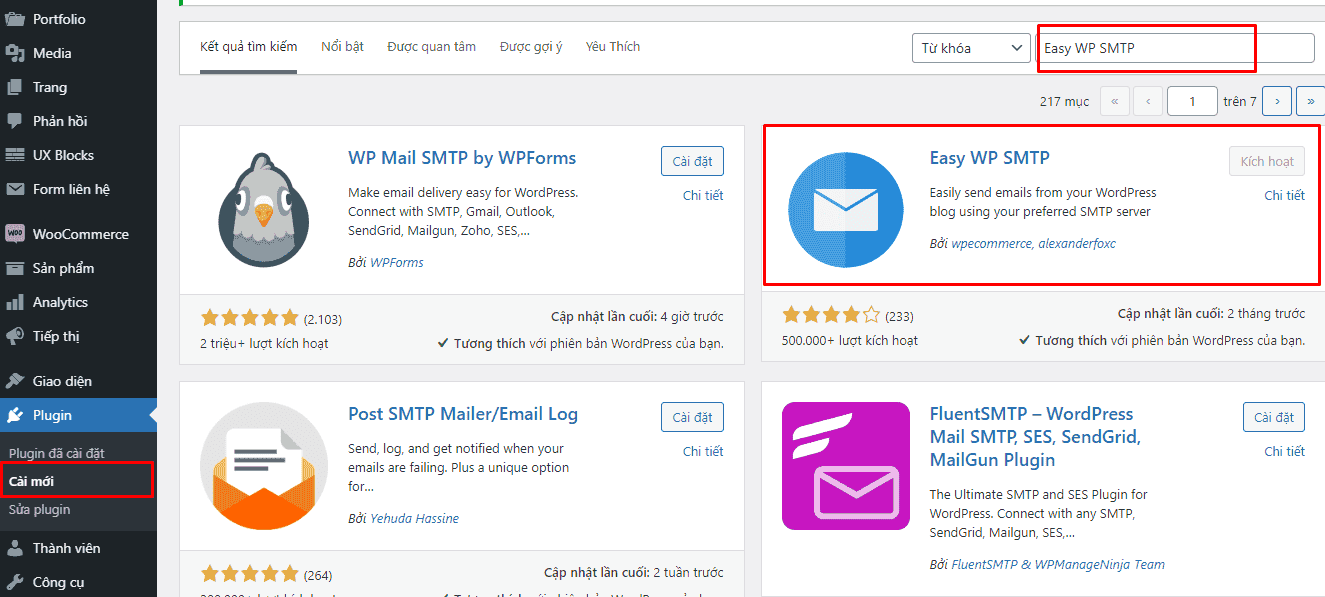1325x597 pixels.
Task: Click the WooCommerce logo icon in sidebar
Action: tap(15, 234)
